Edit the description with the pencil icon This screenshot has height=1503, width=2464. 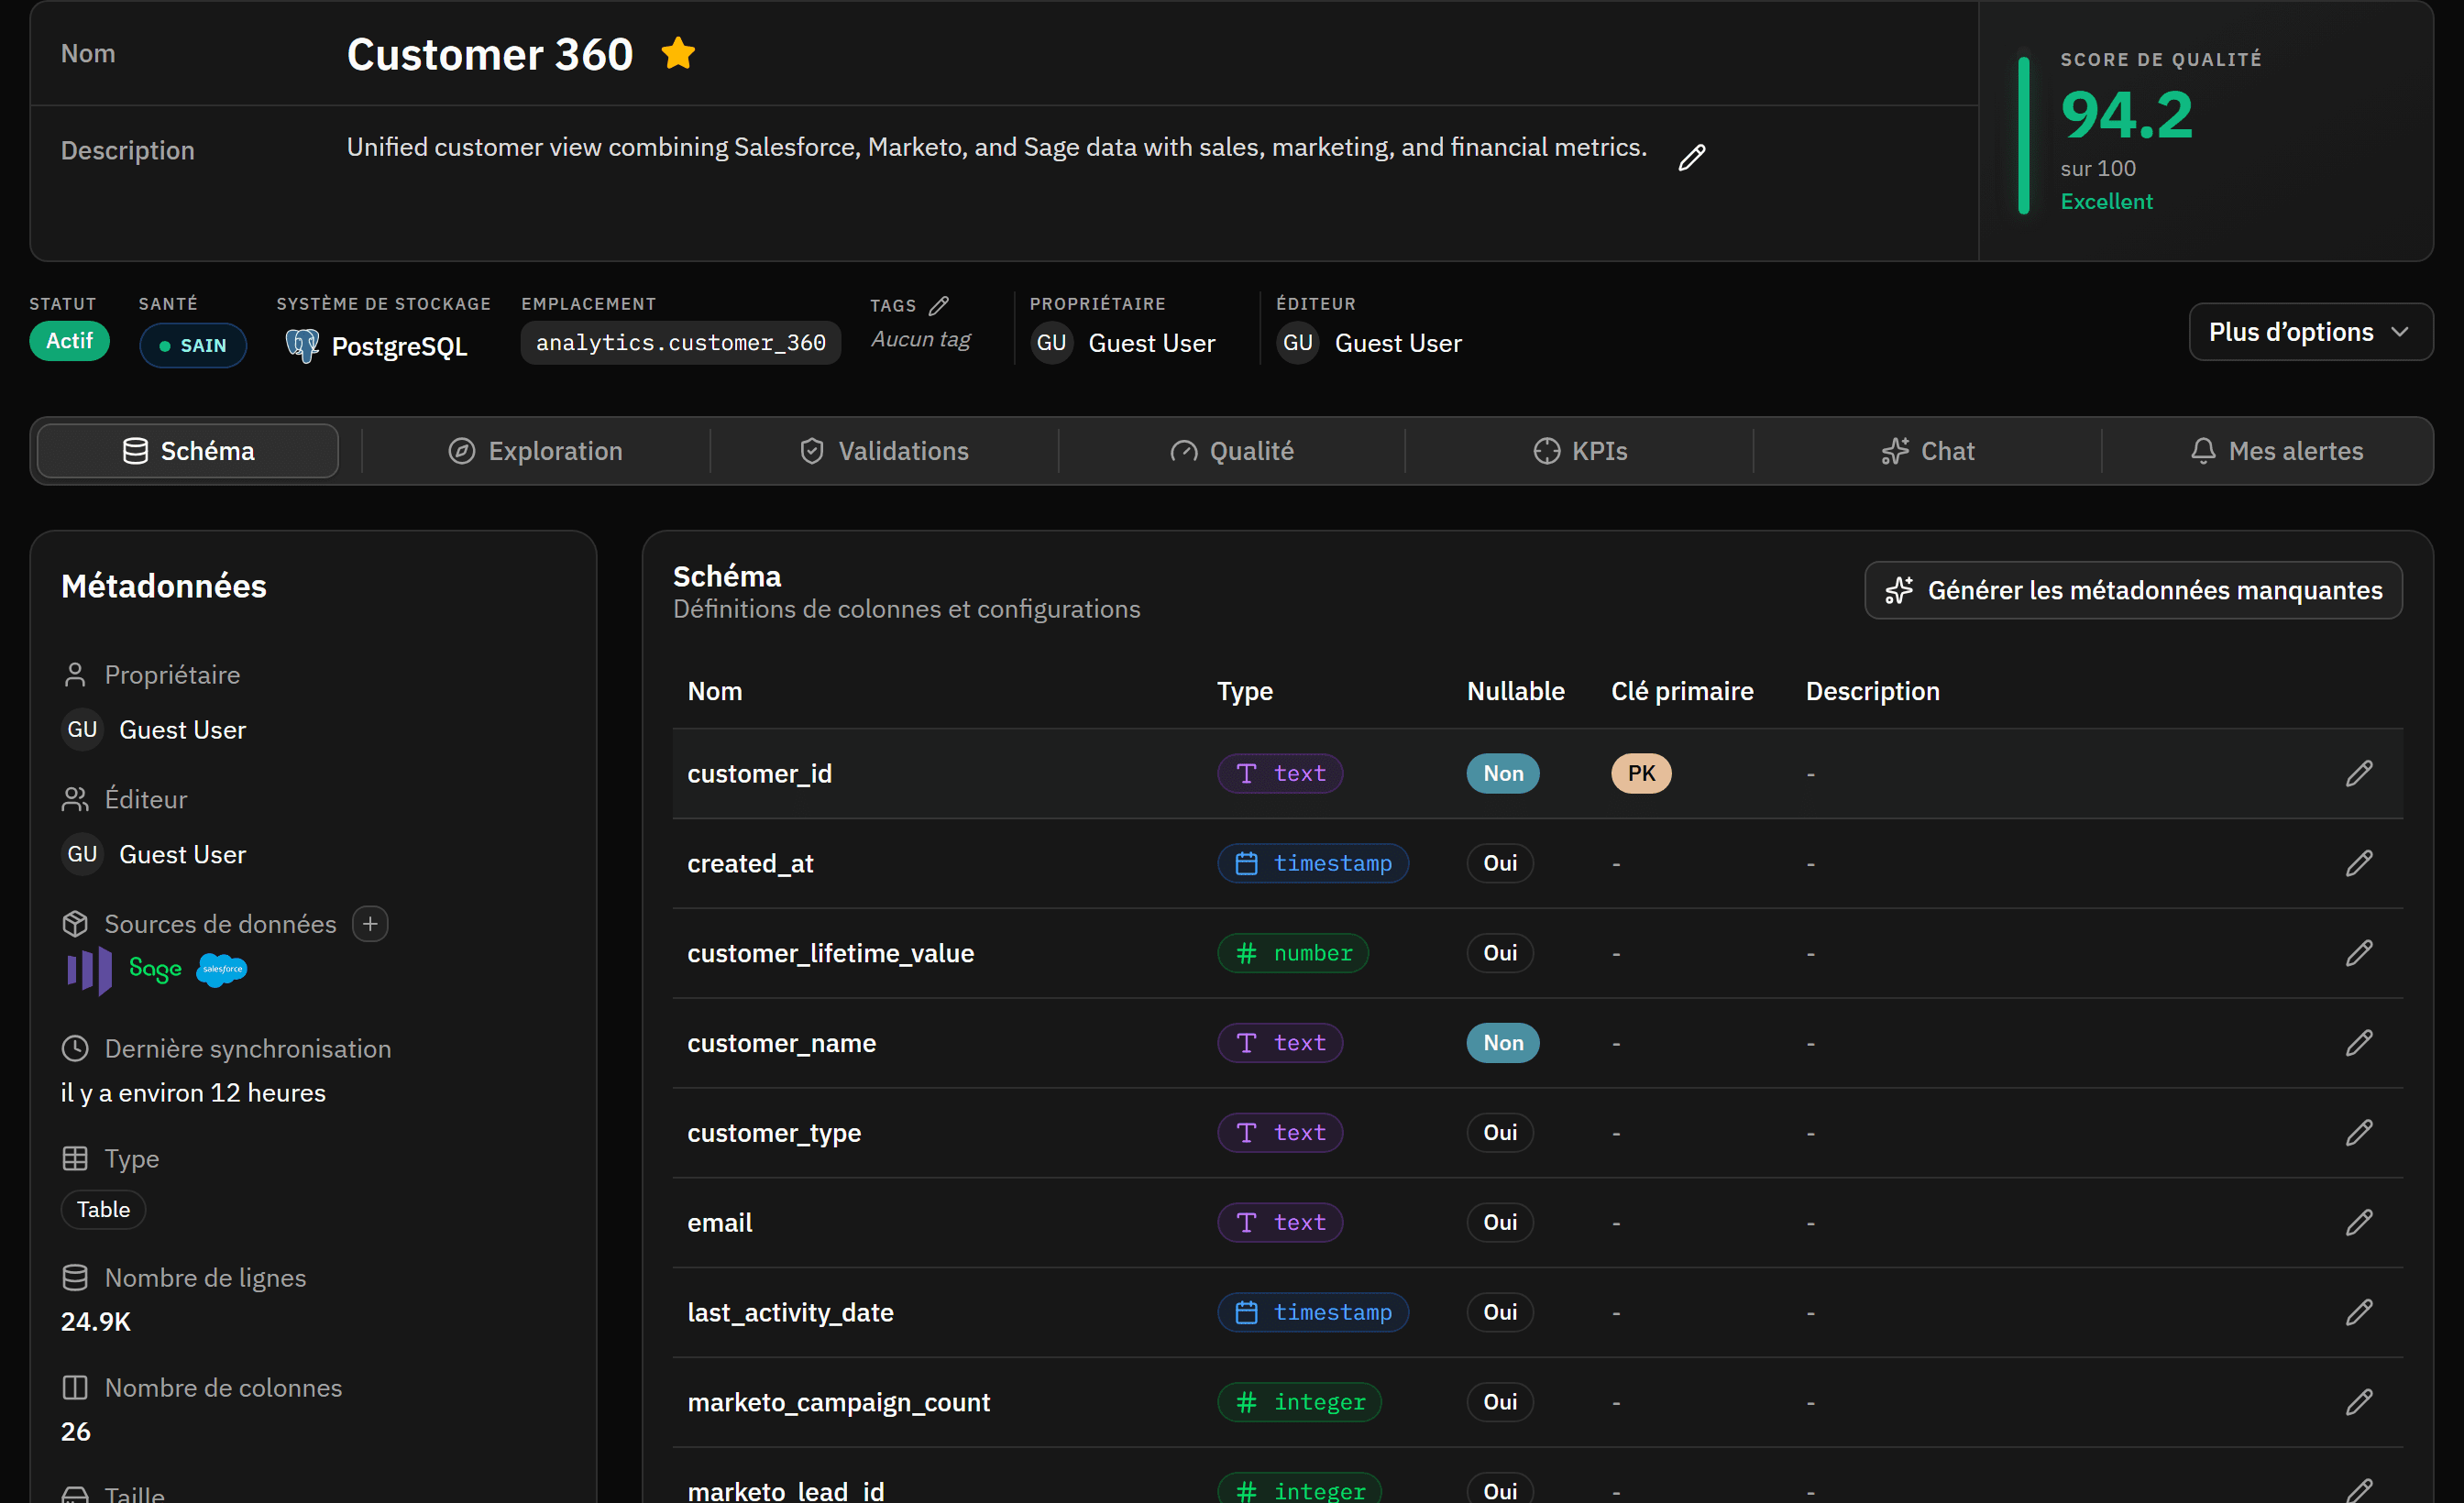pos(1691,157)
